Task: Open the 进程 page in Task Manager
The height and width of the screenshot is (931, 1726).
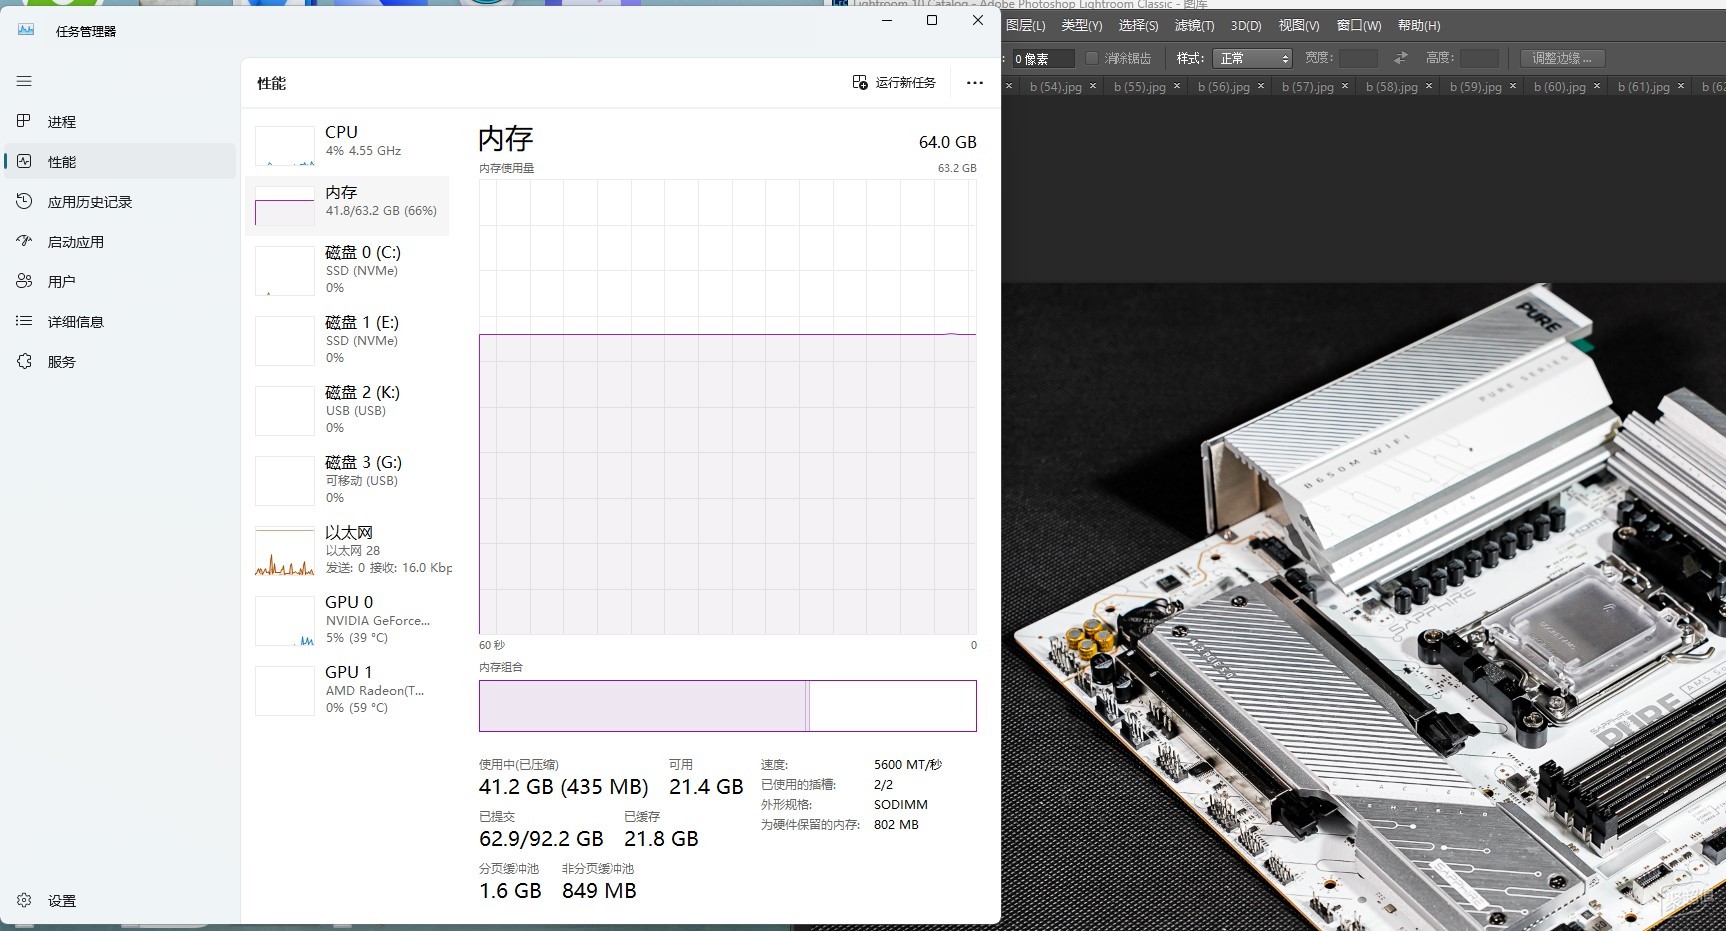Action: pyautogui.click(x=119, y=122)
